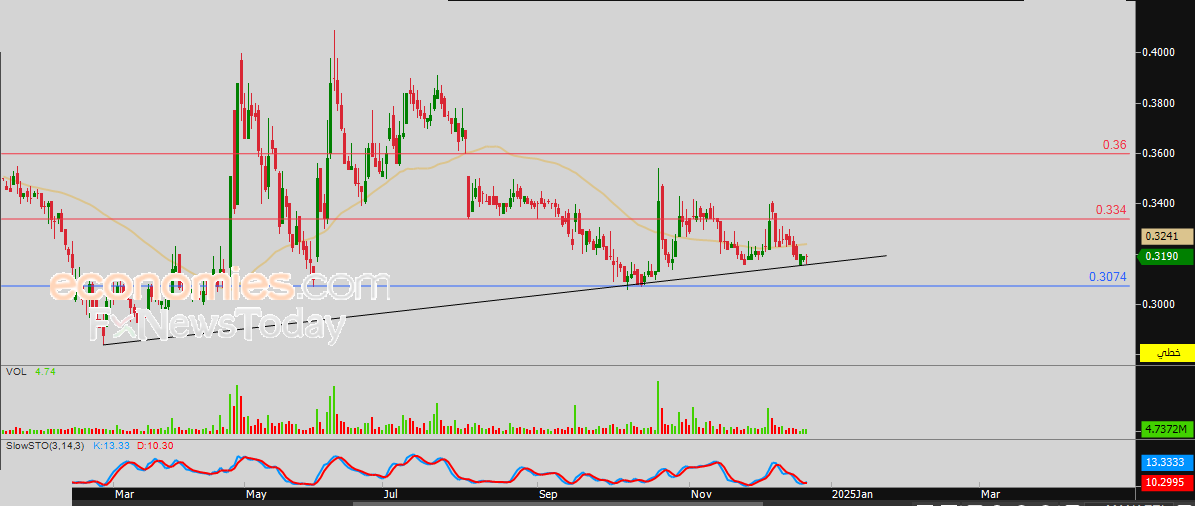Image resolution: width=1195 pixels, height=506 pixels.
Task: Click the 0.3400 price axis label
Action: pyautogui.click(x=1158, y=203)
